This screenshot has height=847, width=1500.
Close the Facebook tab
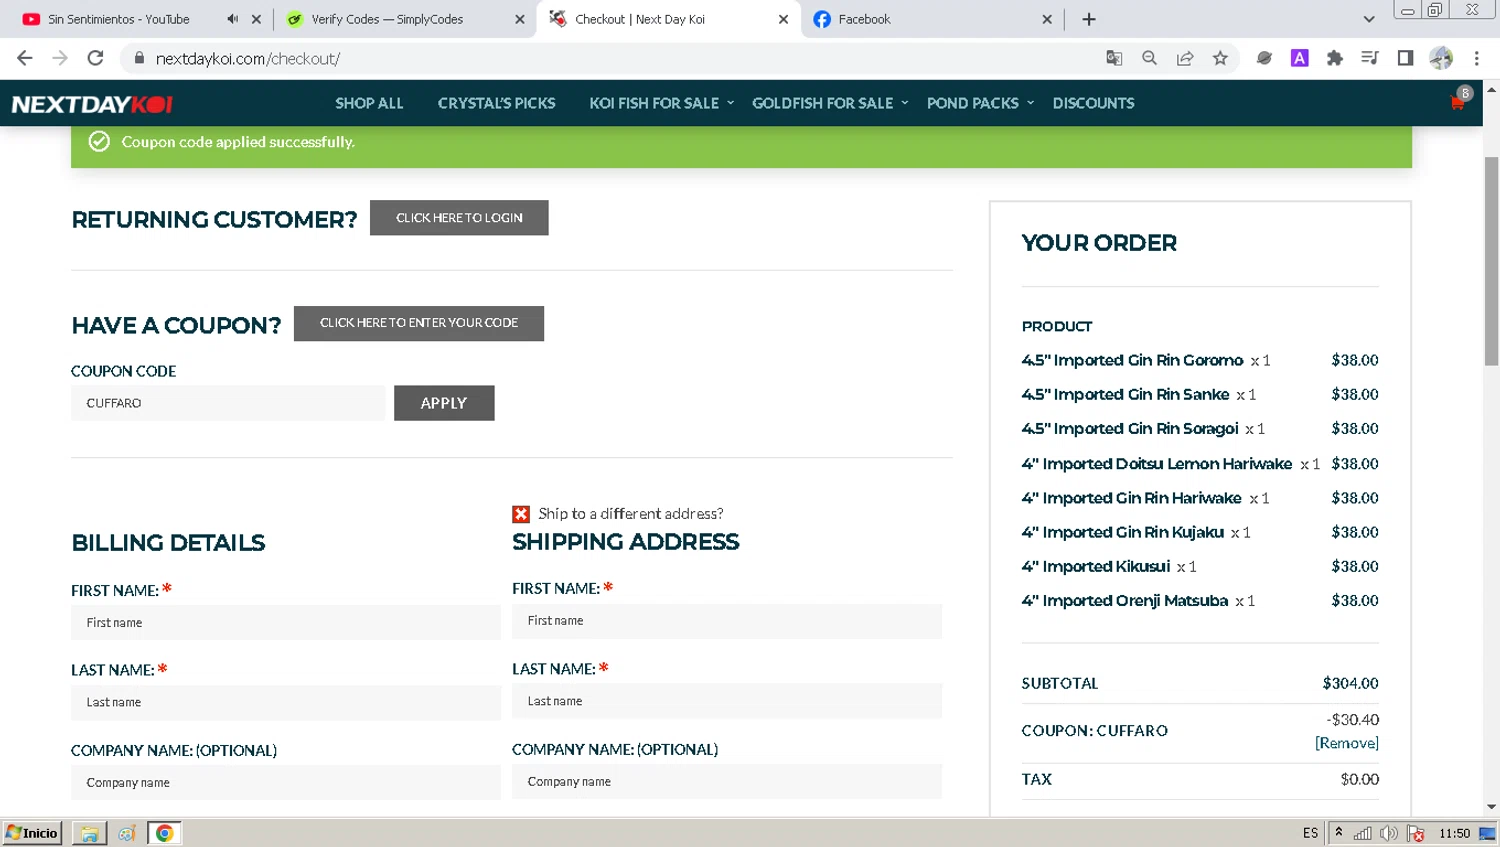[x=1047, y=19]
